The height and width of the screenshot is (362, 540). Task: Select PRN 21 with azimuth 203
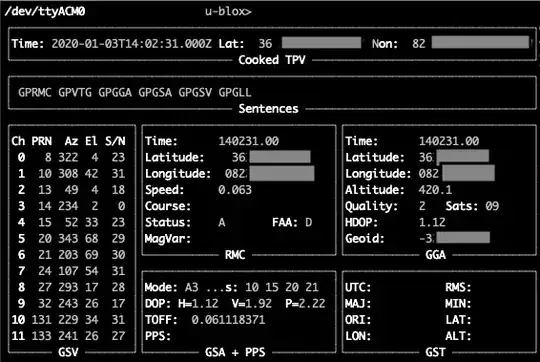pos(71,255)
